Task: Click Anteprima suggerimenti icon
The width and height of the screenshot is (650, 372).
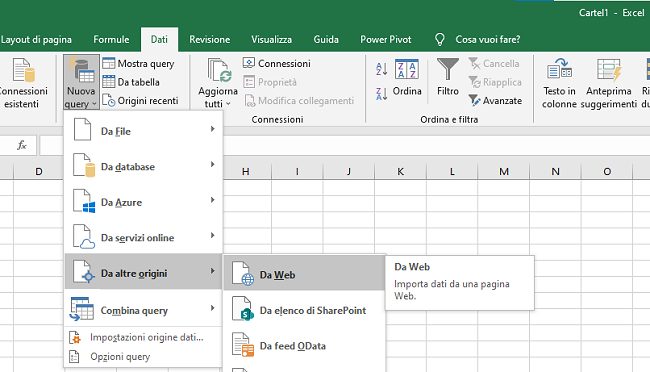Action: (609, 70)
